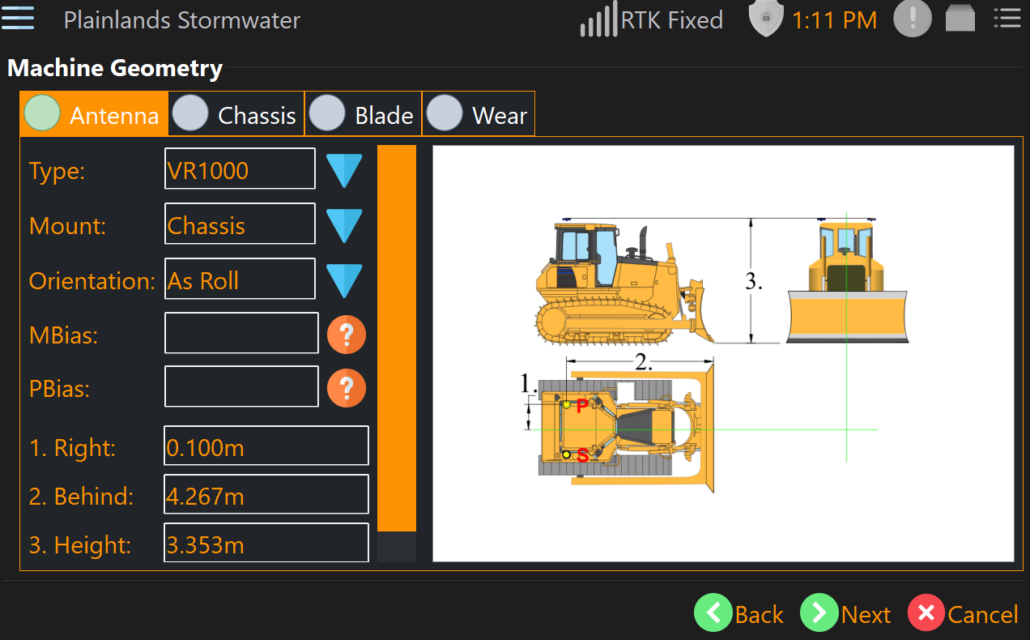Show help for MBias field
1030x640 pixels.
(346, 335)
